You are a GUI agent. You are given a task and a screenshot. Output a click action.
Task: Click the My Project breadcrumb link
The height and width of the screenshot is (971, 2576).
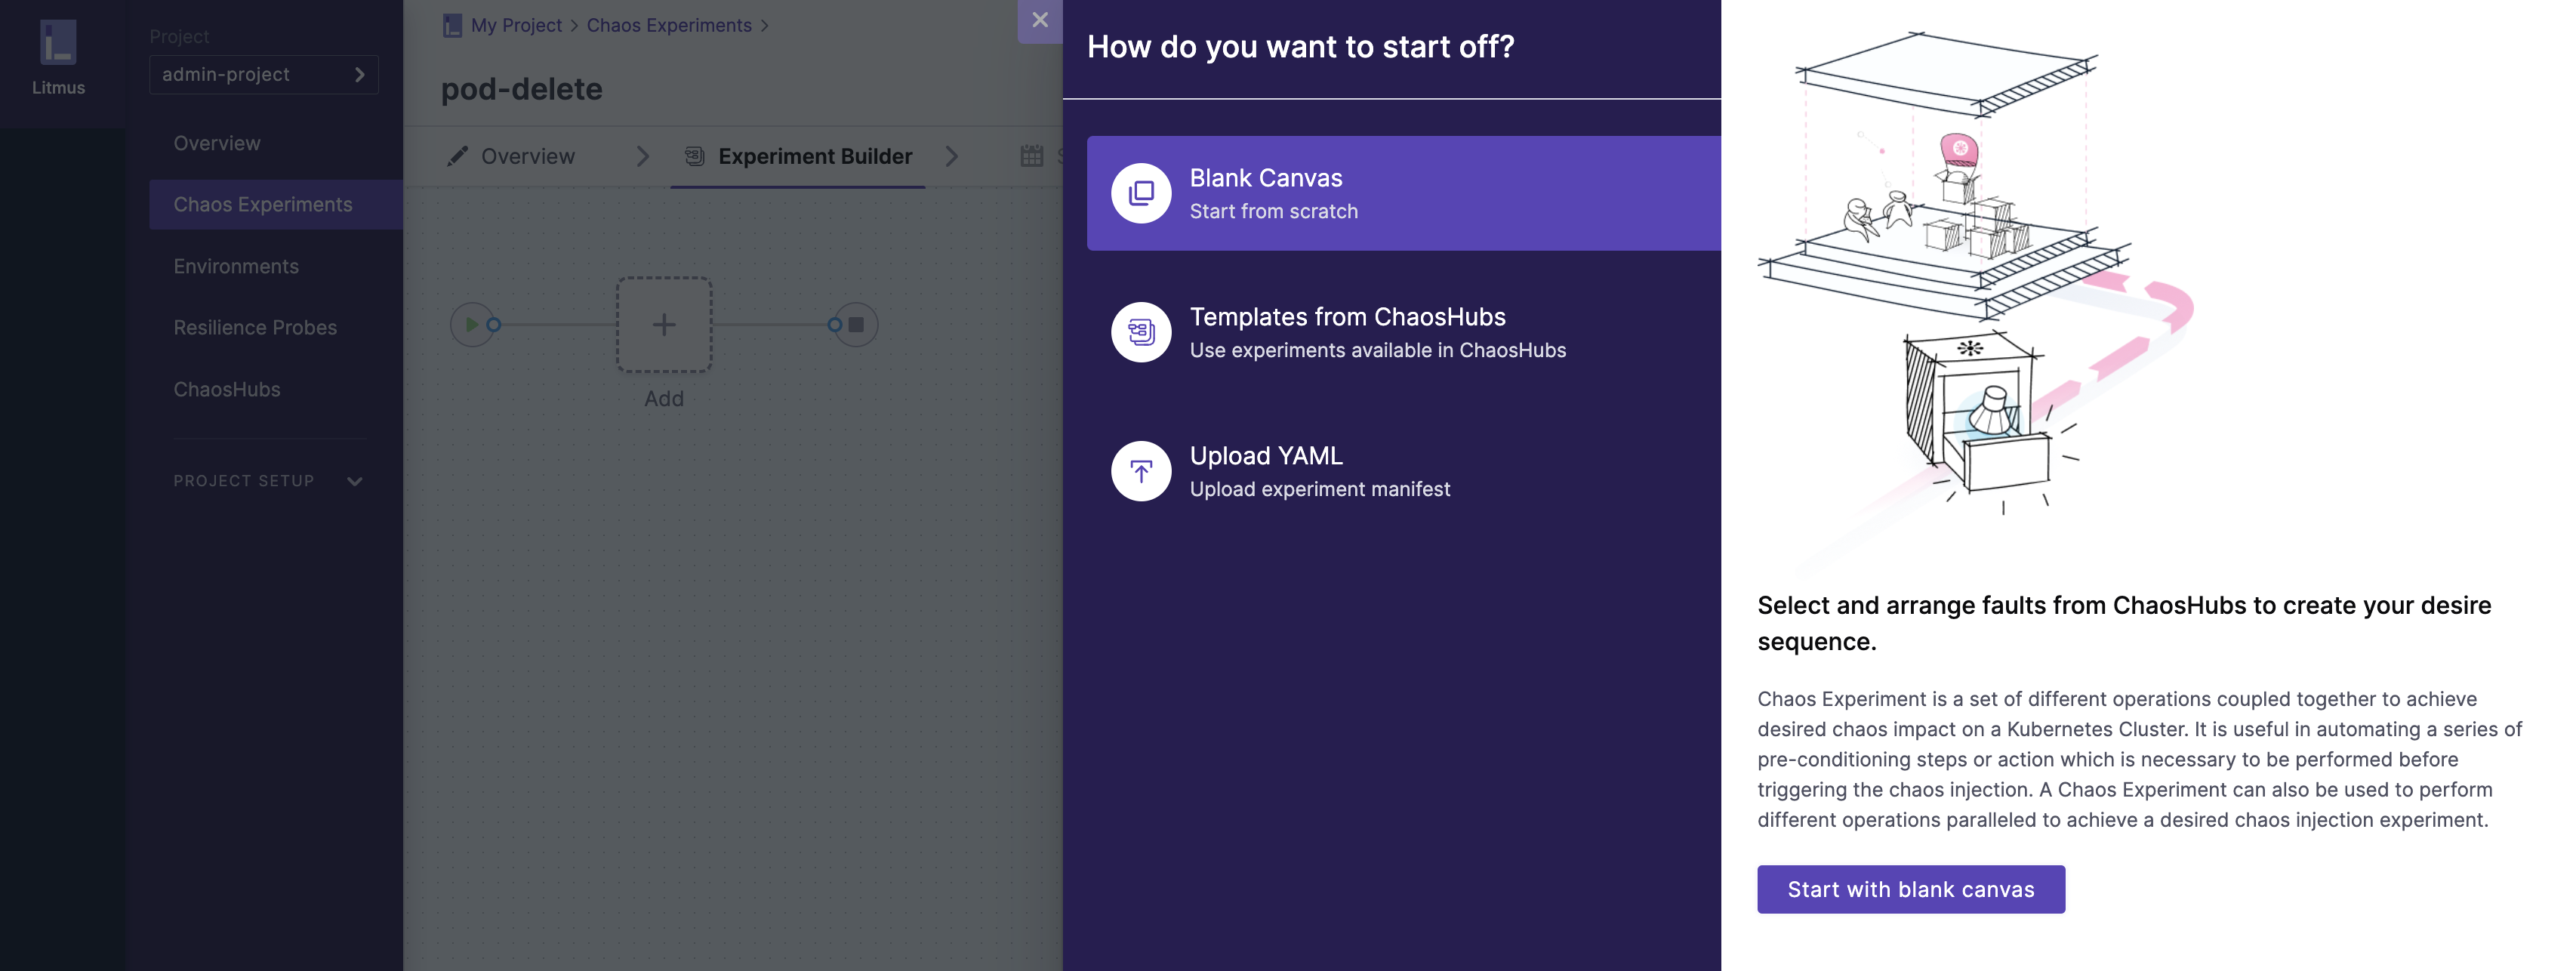516,25
